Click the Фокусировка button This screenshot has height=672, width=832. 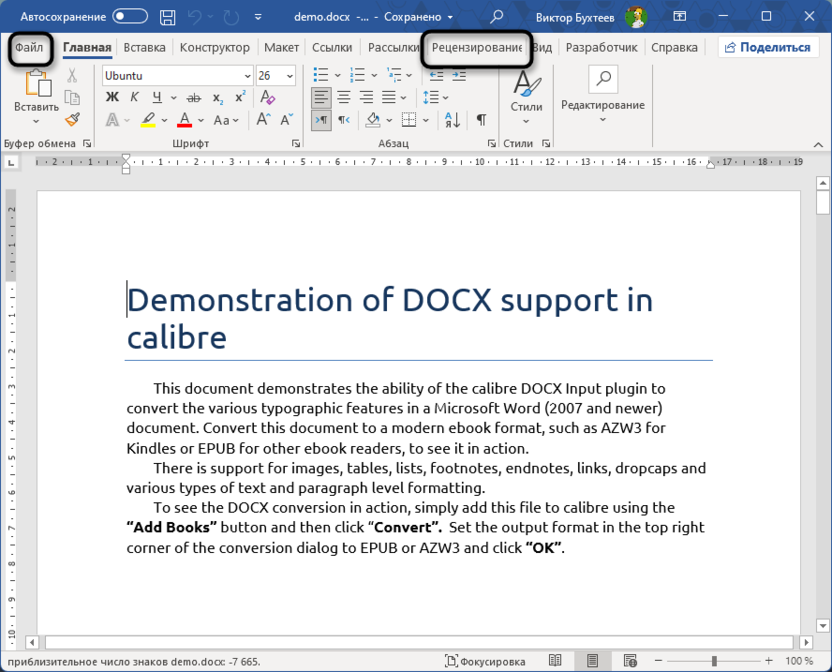coord(485,661)
